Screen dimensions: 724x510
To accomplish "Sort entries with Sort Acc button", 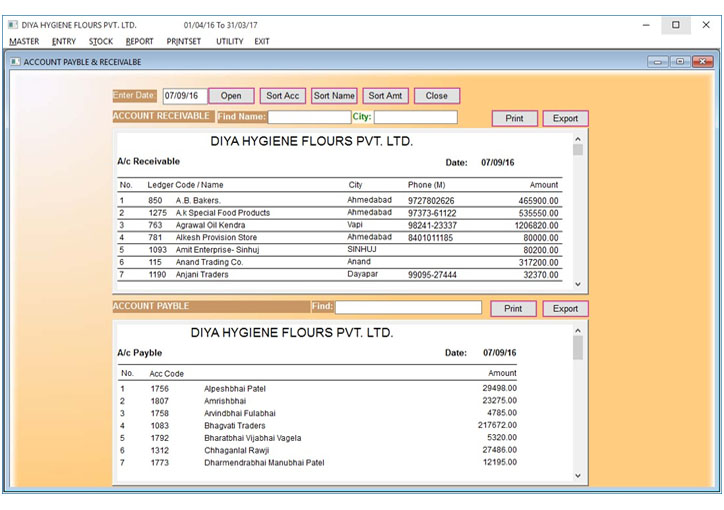I will tap(283, 96).
